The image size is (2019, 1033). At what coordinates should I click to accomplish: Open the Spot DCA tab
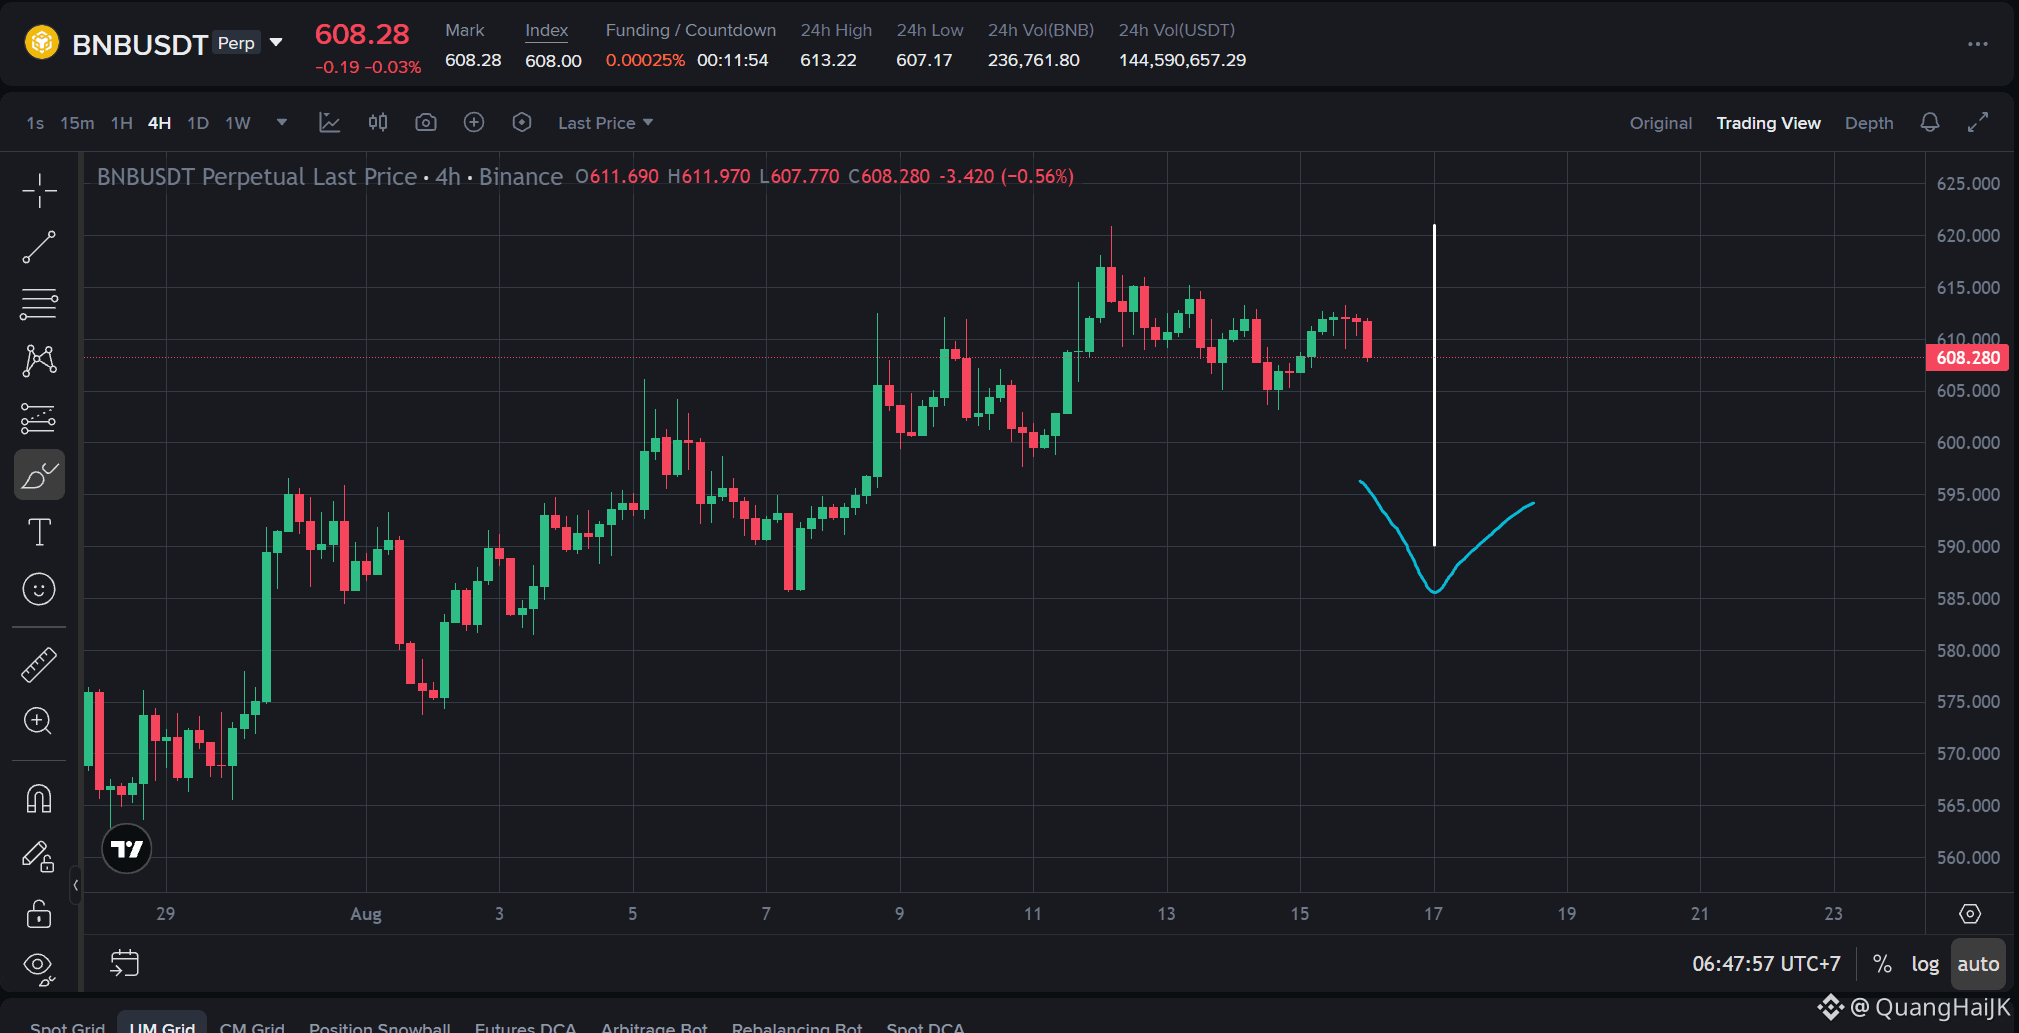(x=925, y=1026)
